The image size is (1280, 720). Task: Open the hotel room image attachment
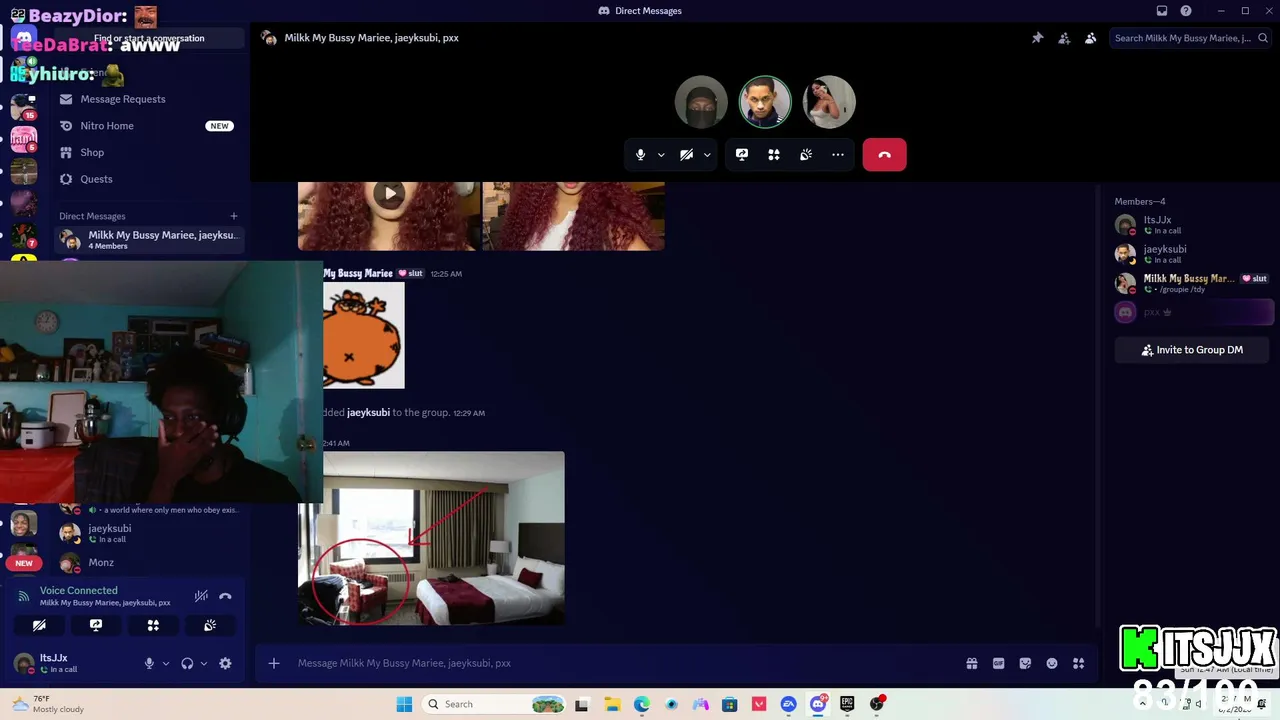pos(431,538)
